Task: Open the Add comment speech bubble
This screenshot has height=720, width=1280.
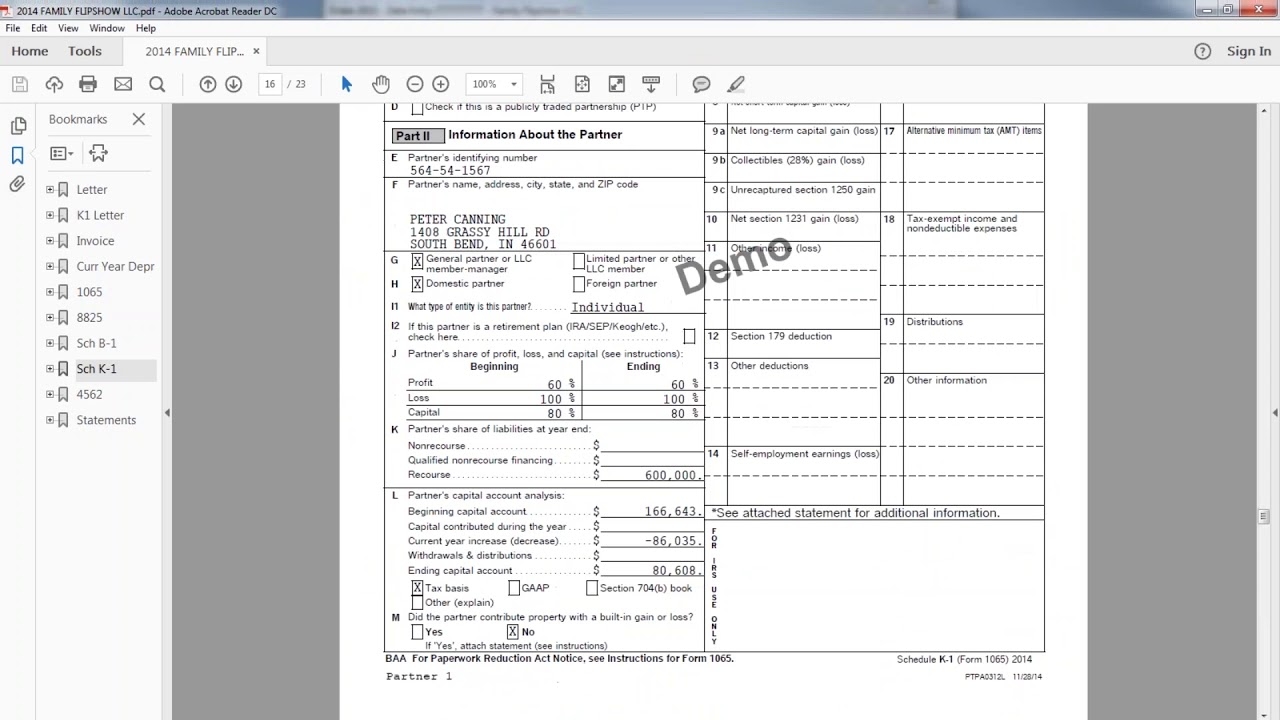Action: point(702,84)
